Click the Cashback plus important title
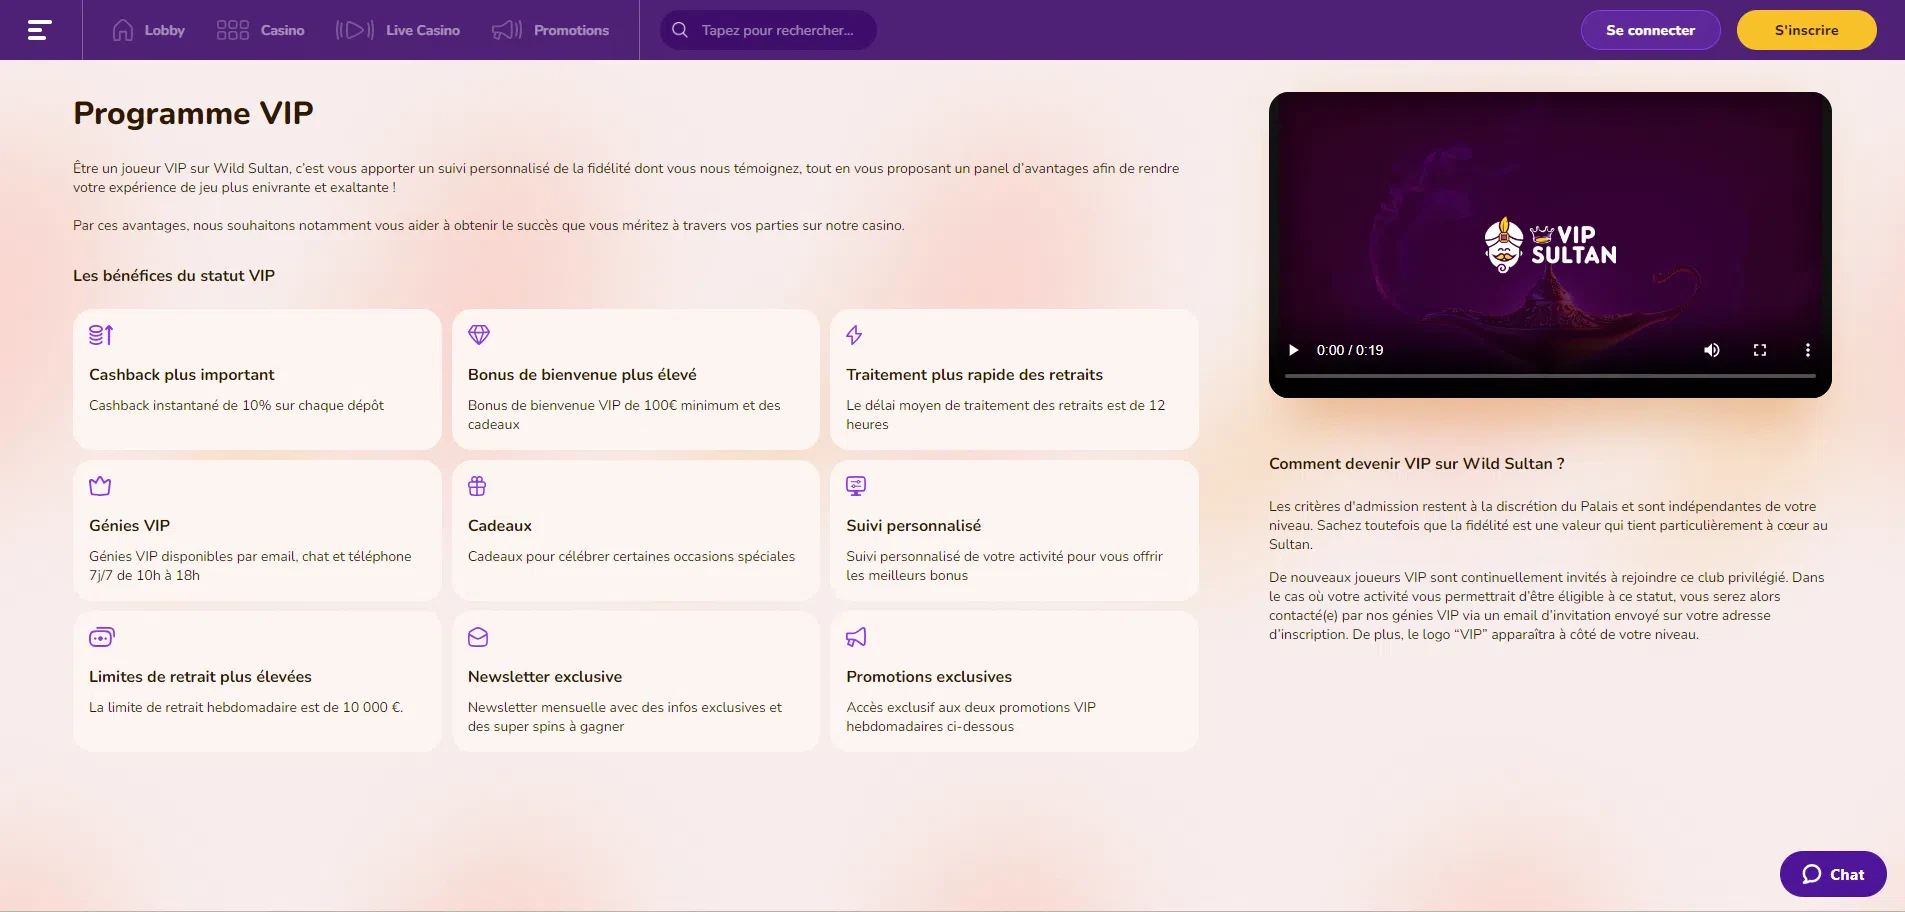 [x=181, y=374]
